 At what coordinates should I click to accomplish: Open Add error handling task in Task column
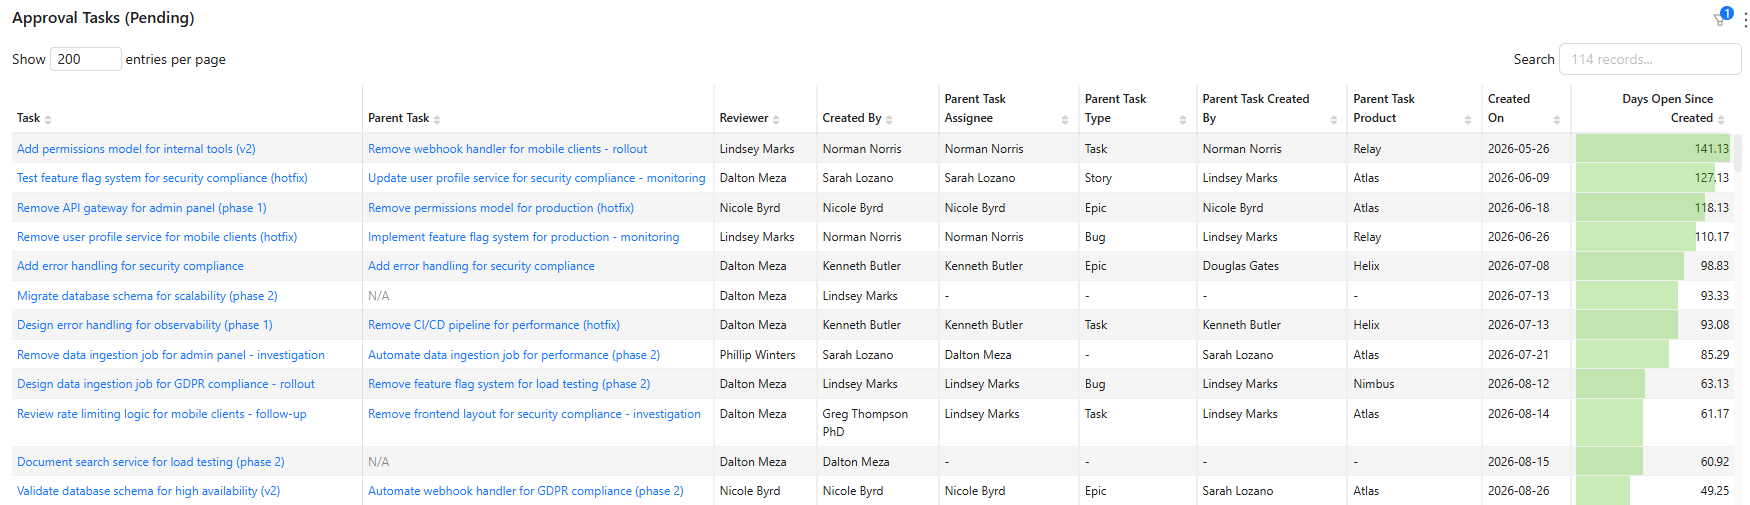click(x=130, y=266)
